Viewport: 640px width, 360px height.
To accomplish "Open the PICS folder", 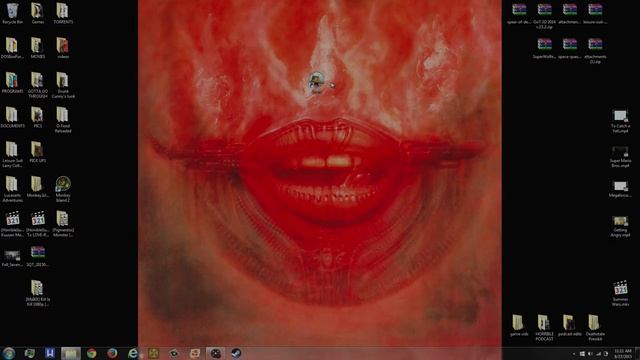I will pos(38,118).
